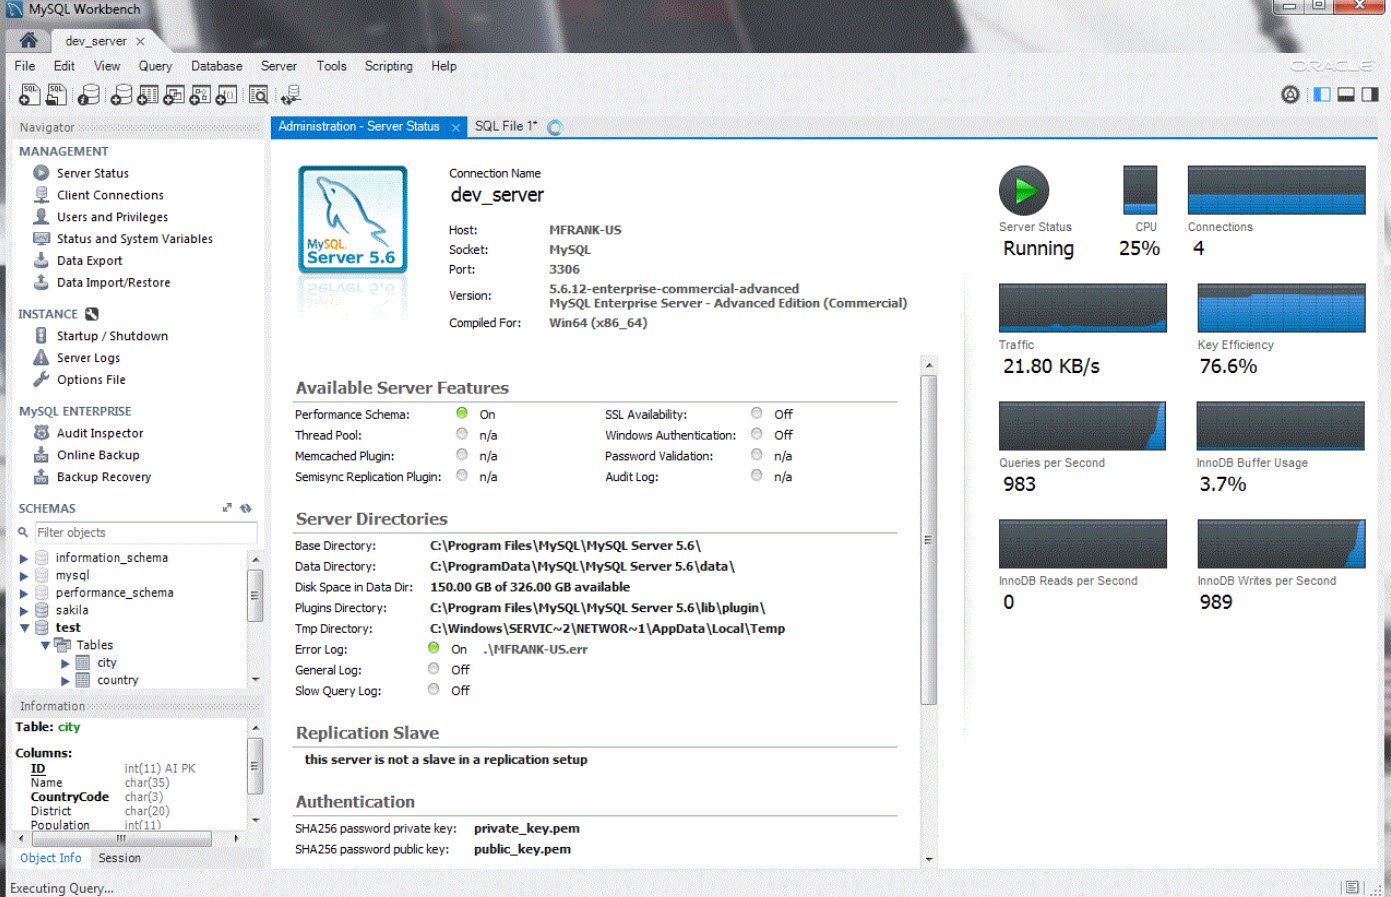Open the Data Export tool

[91, 260]
